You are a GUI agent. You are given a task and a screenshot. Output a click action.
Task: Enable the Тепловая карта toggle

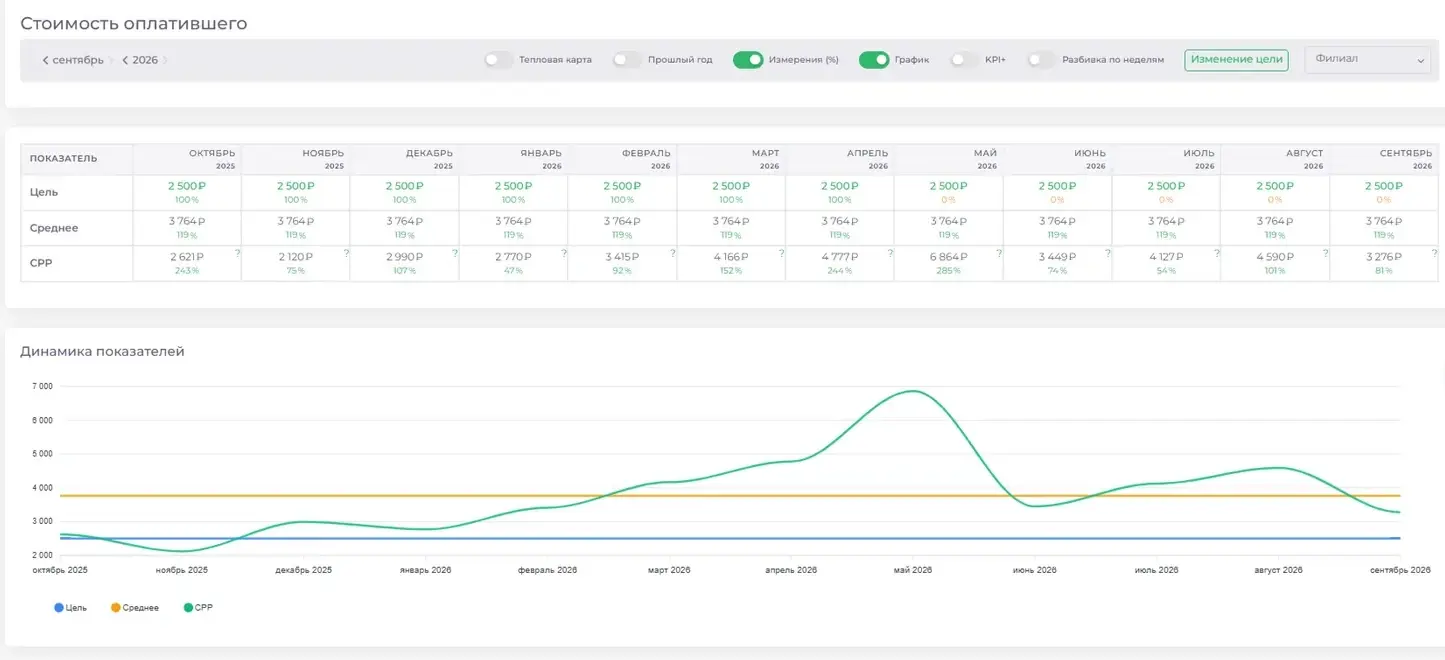tap(499, 60)
